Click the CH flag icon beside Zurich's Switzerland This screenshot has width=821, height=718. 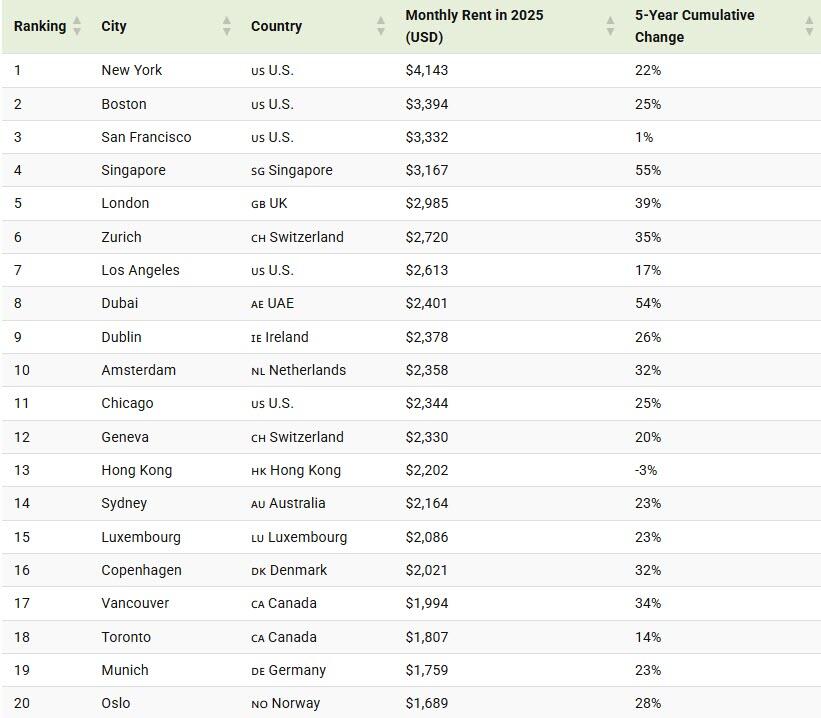pyautogui.click(x=260, y=237)
